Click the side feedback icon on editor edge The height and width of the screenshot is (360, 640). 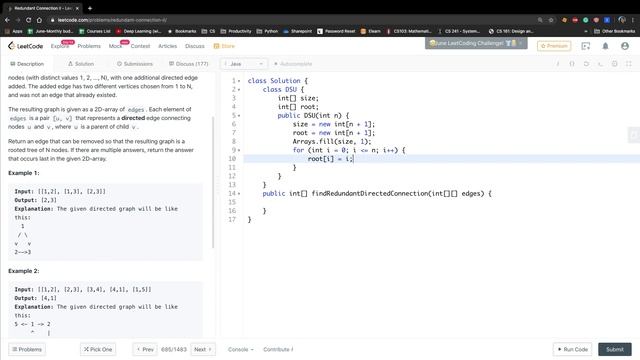pyautogui.click(x=634, y=135)
